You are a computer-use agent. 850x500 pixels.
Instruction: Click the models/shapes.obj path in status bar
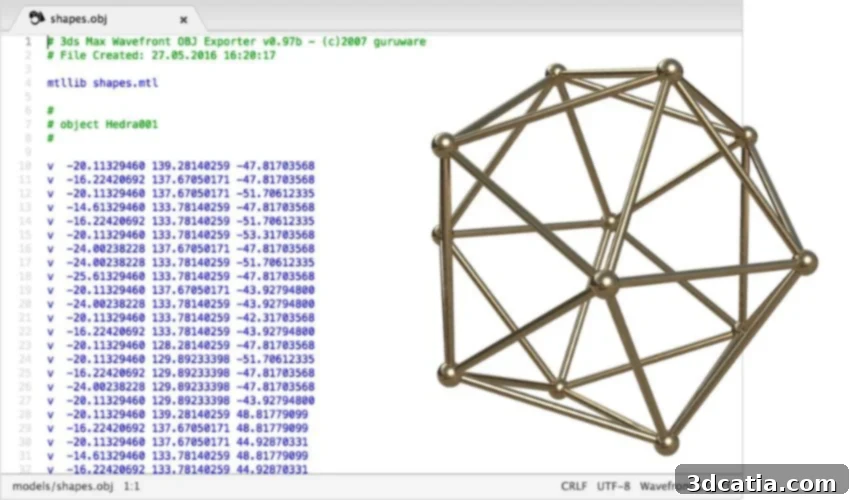pos(63,486)
